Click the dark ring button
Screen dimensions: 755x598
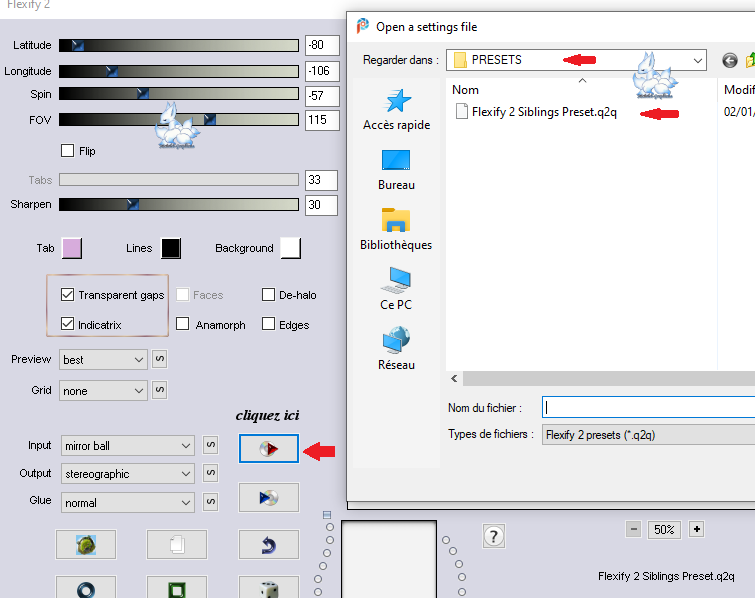pyautogui.click(x=86, y=587)
